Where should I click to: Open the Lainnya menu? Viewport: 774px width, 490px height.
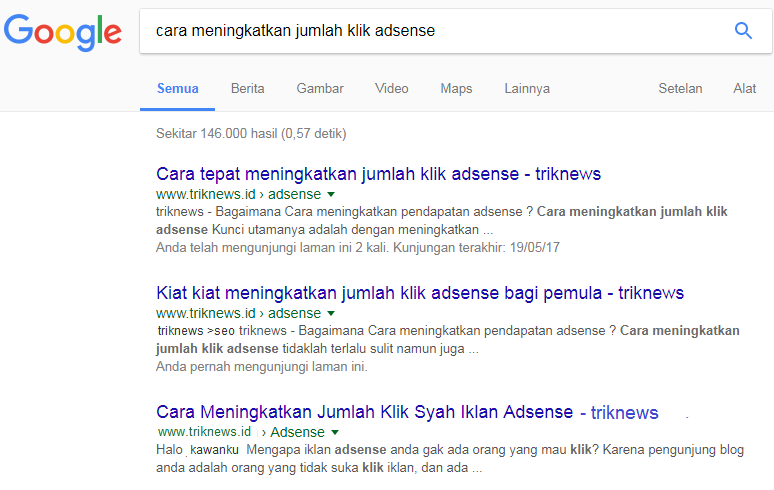[527, 89]
